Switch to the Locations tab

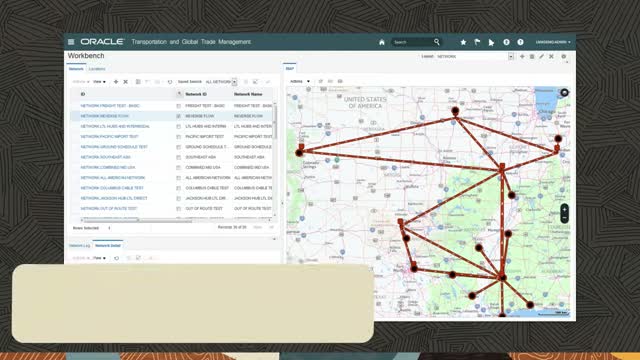[x=97, y=69]
